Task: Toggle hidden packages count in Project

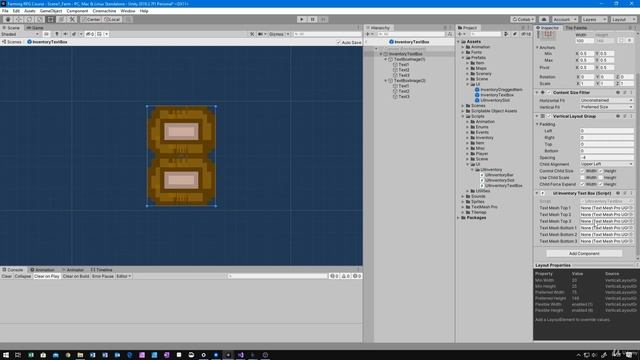Action: [526, 34]
